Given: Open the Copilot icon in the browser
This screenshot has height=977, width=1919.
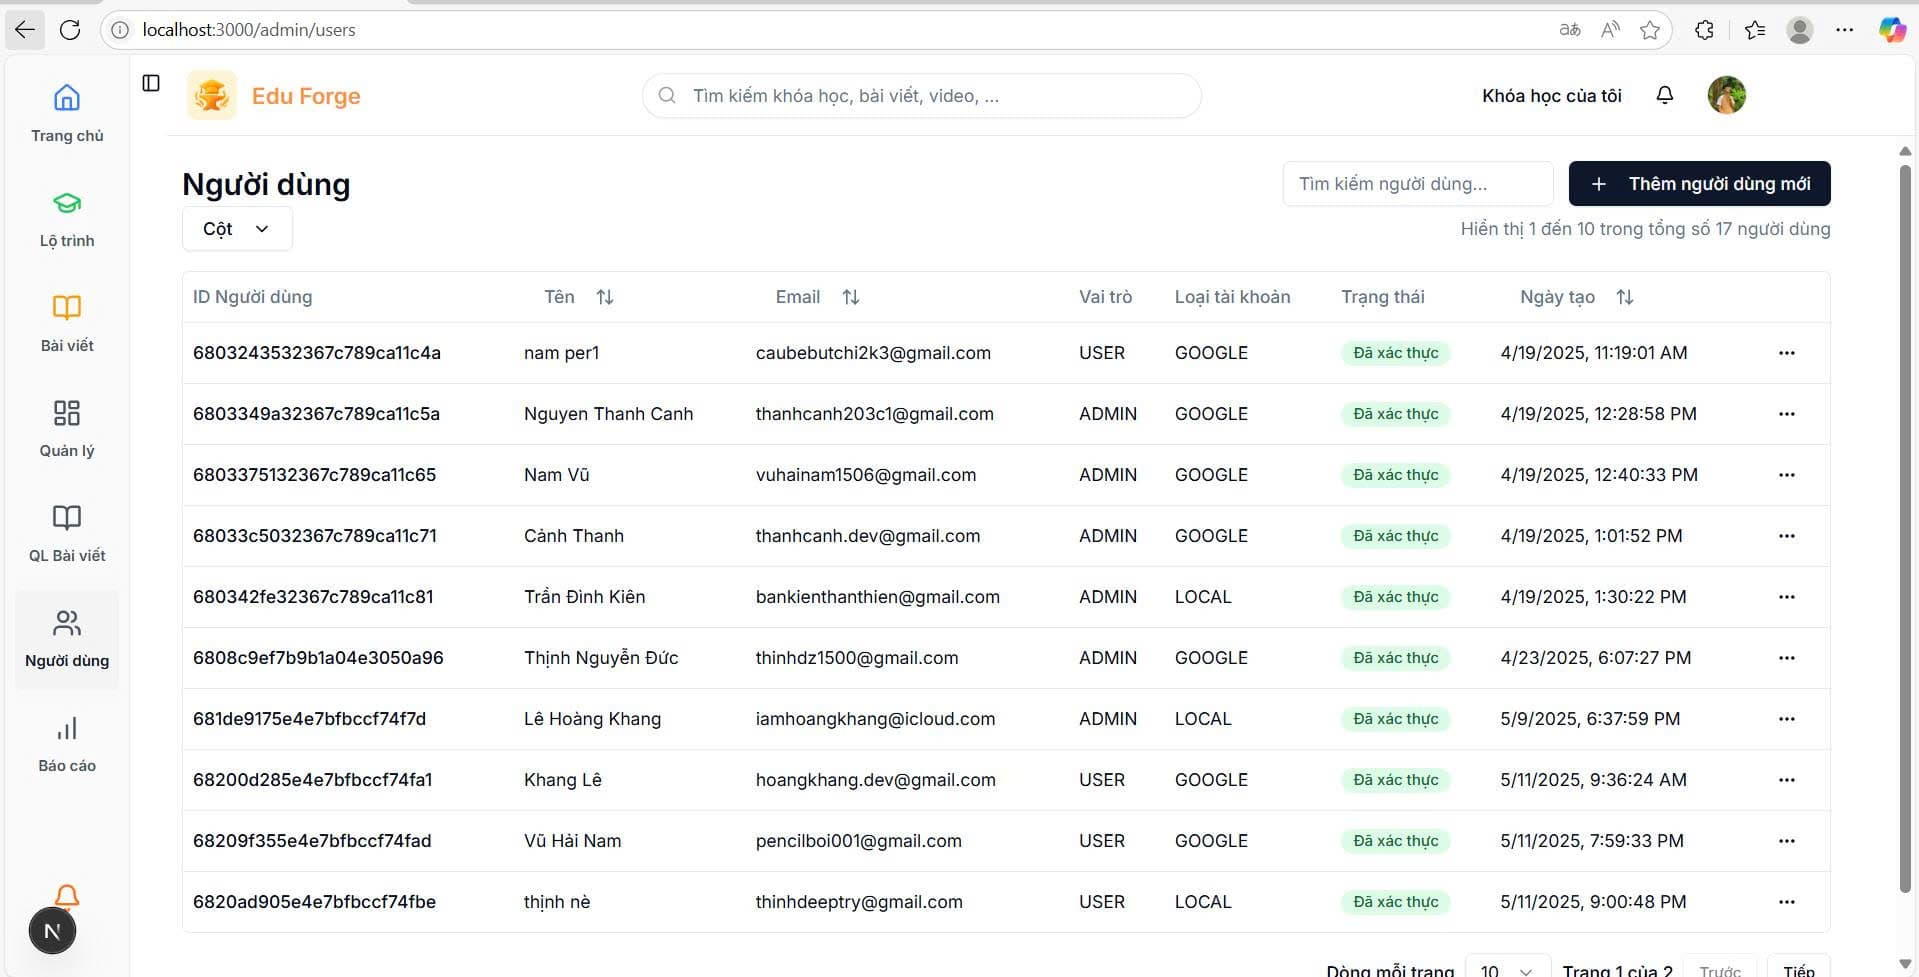Looking at the screenshot, I should pyautogui.click(x=1891, y=30).
